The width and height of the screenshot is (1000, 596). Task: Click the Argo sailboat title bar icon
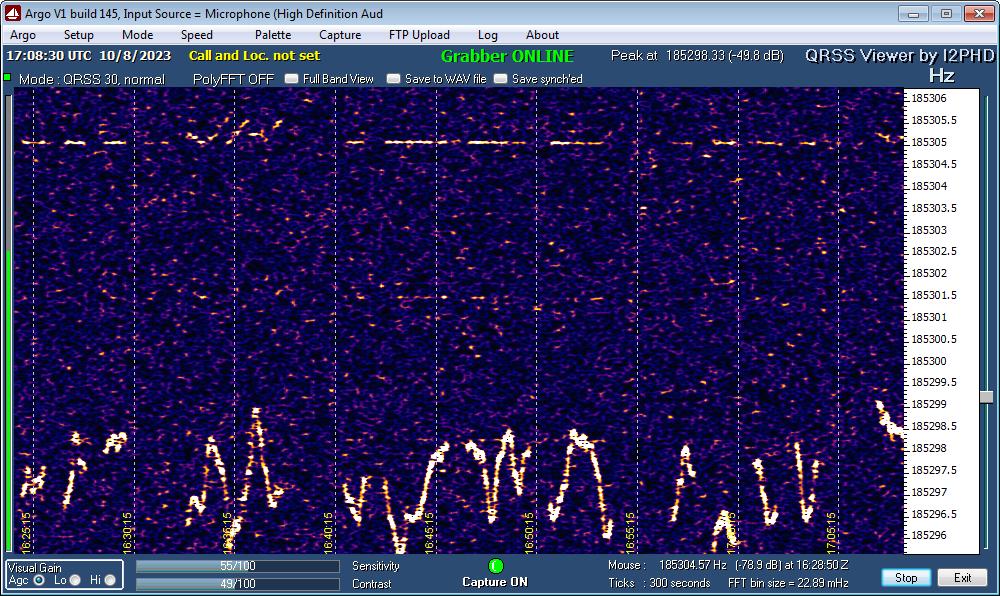(13, 13)
